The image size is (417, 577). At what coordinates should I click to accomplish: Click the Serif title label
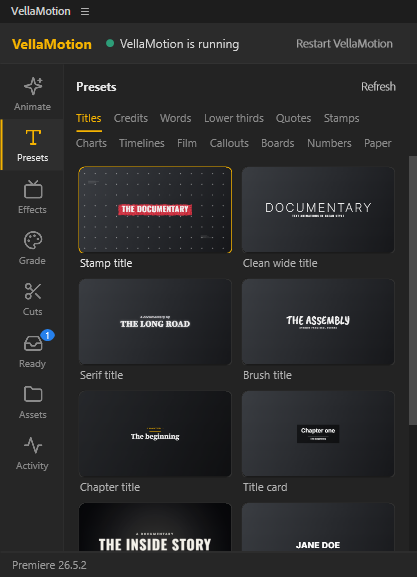tap(102, 375)
